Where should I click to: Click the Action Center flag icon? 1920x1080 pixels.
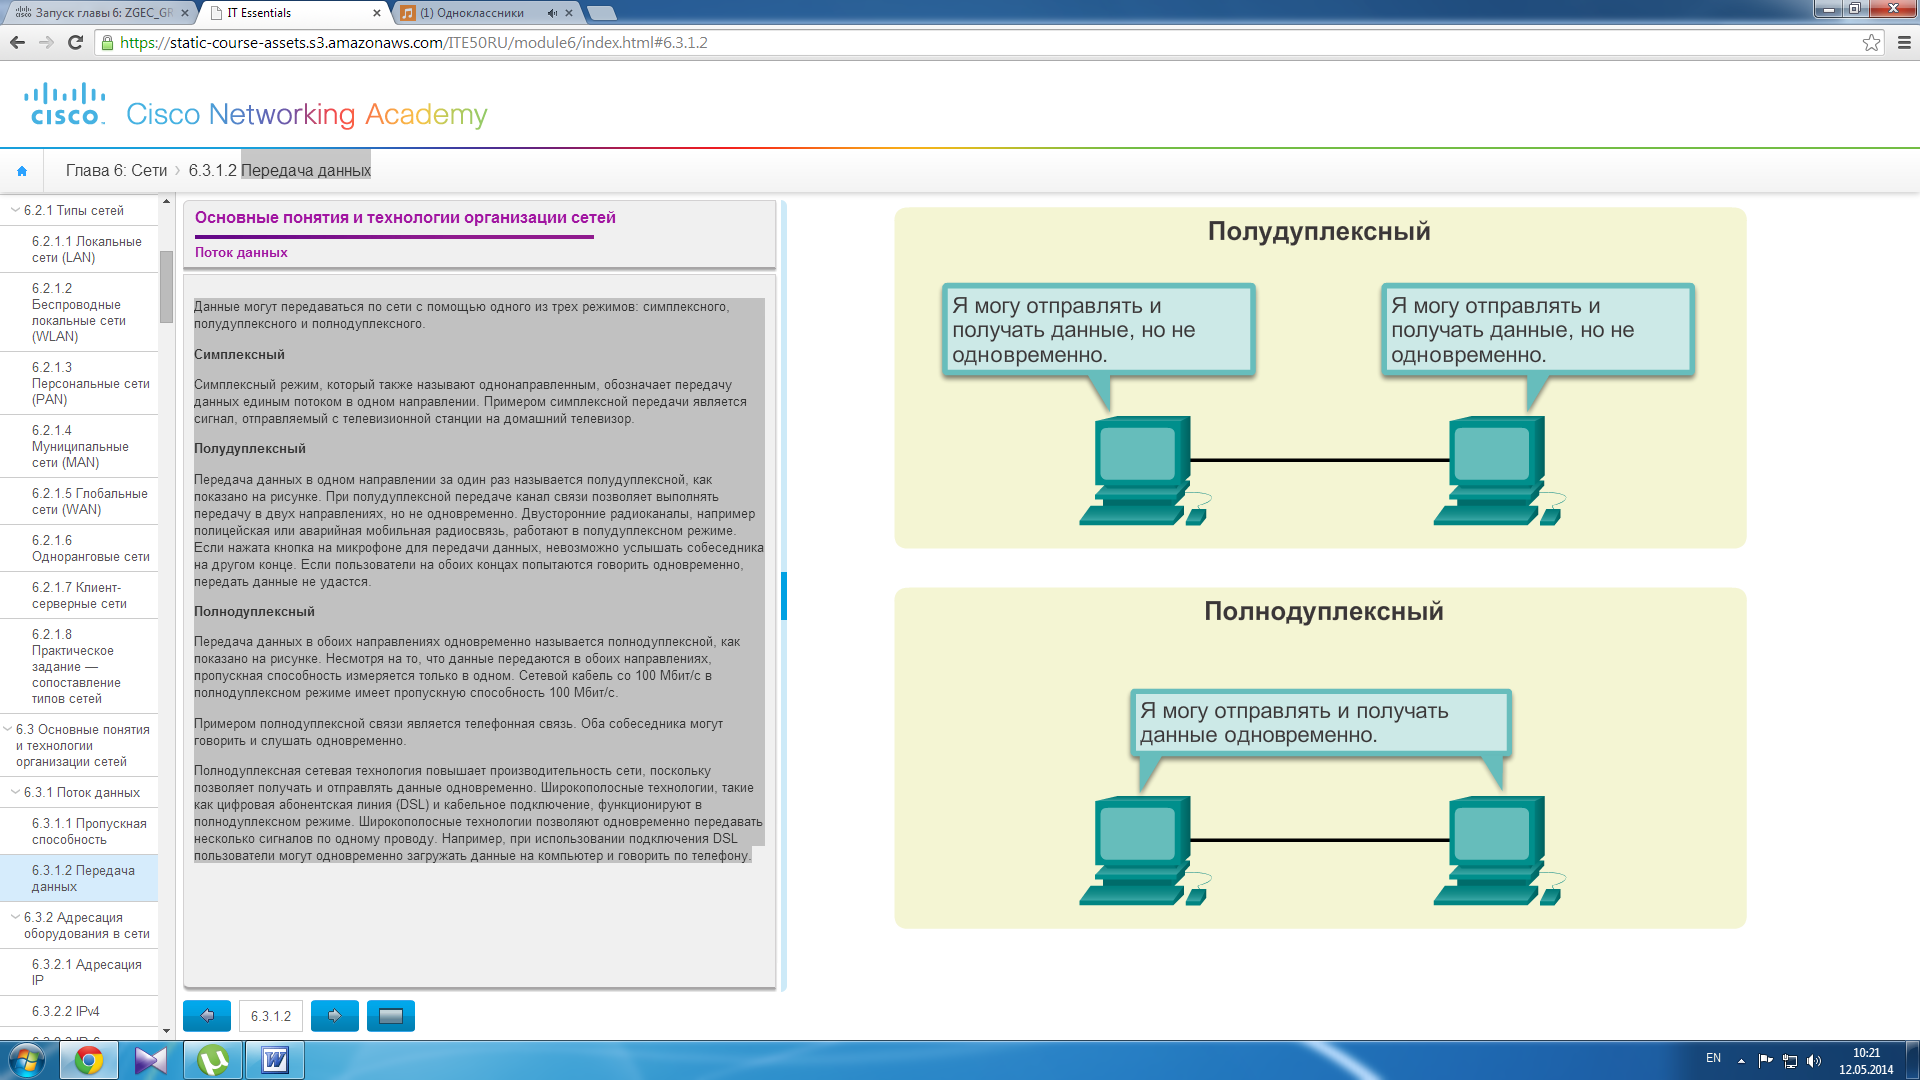[1765, 1061]
